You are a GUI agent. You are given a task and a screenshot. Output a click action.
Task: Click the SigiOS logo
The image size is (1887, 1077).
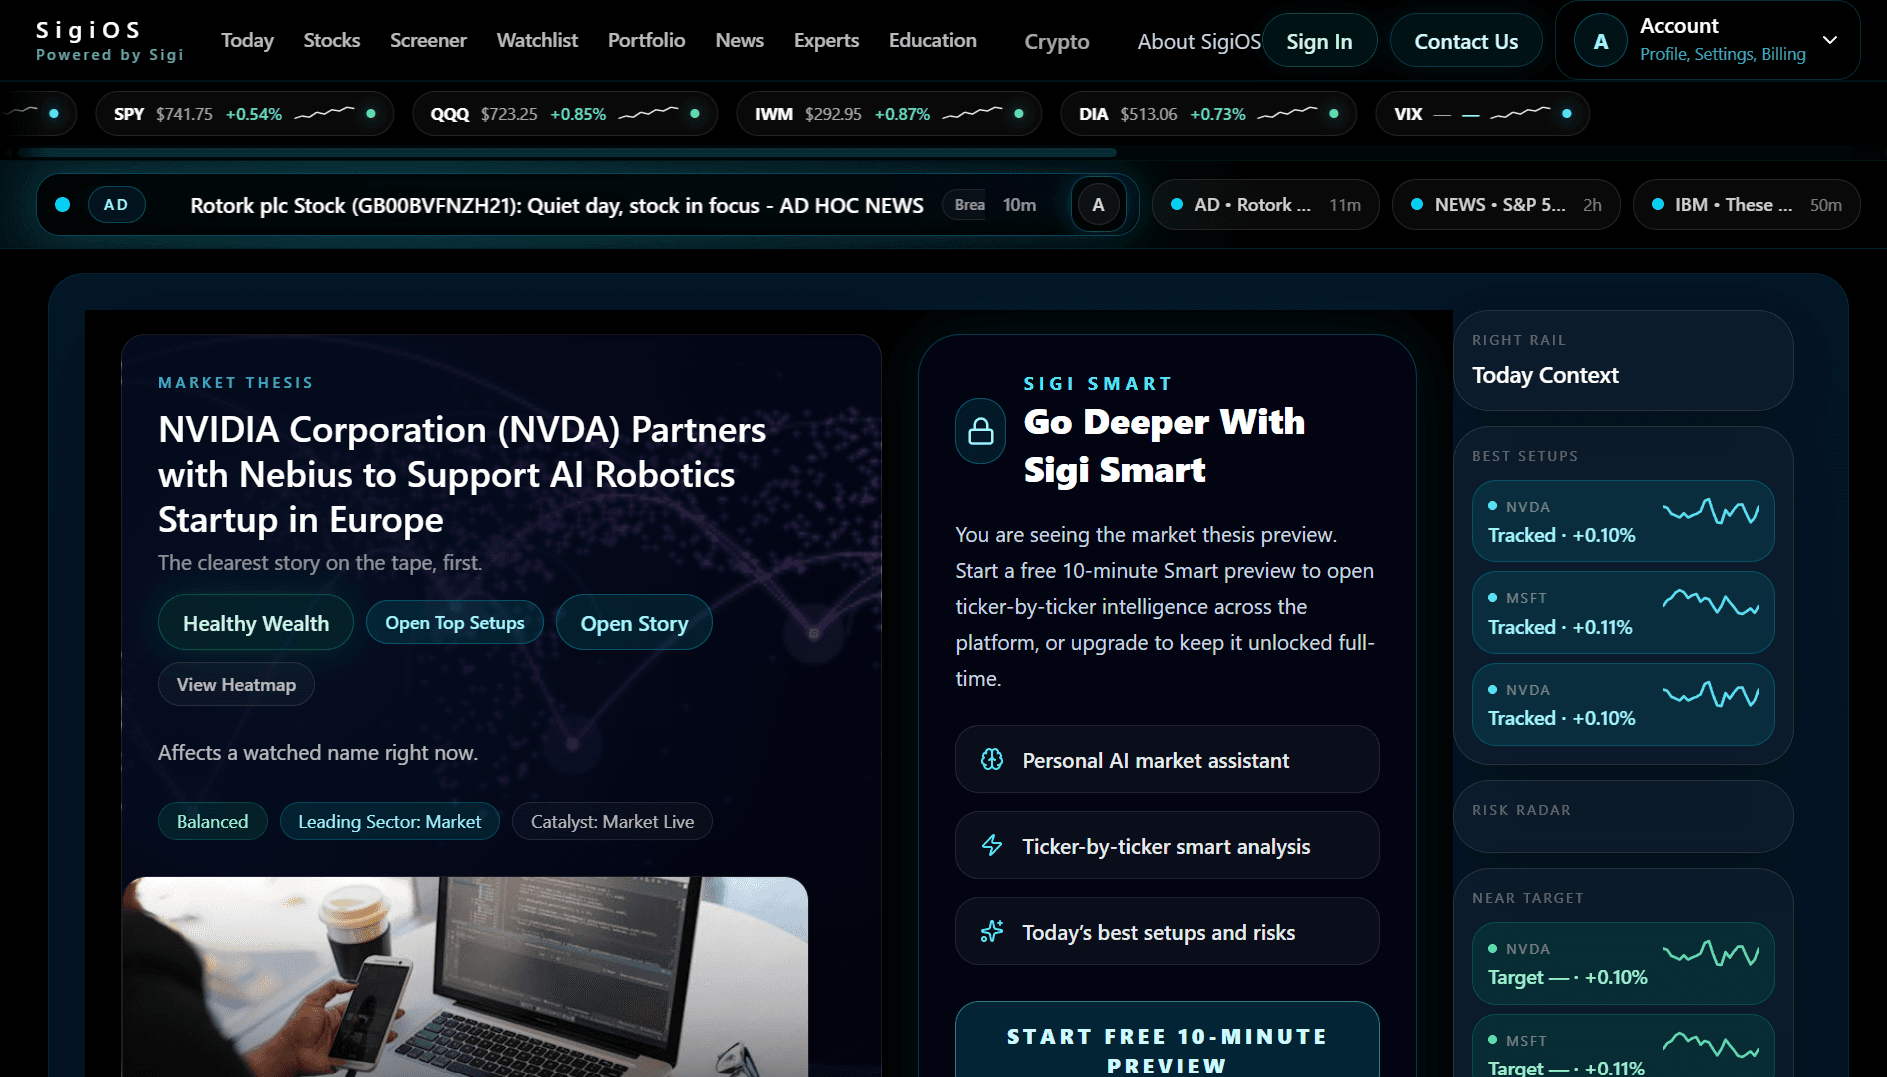click(x=110, y=41)
